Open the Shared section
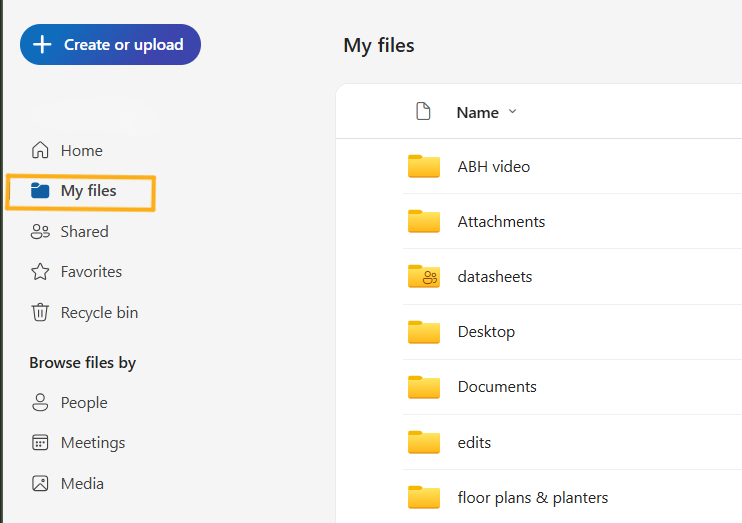 pos(70,231)
